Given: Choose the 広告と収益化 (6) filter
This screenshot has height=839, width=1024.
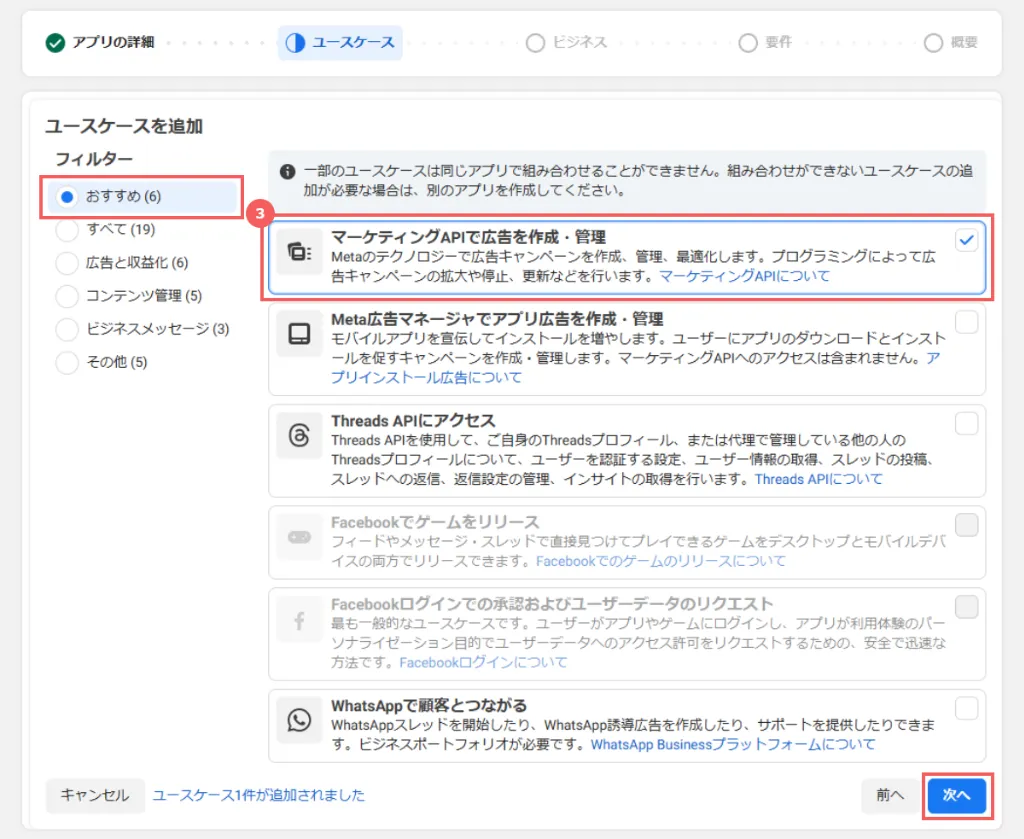Looking at the screenshot, I should point(67,263).
